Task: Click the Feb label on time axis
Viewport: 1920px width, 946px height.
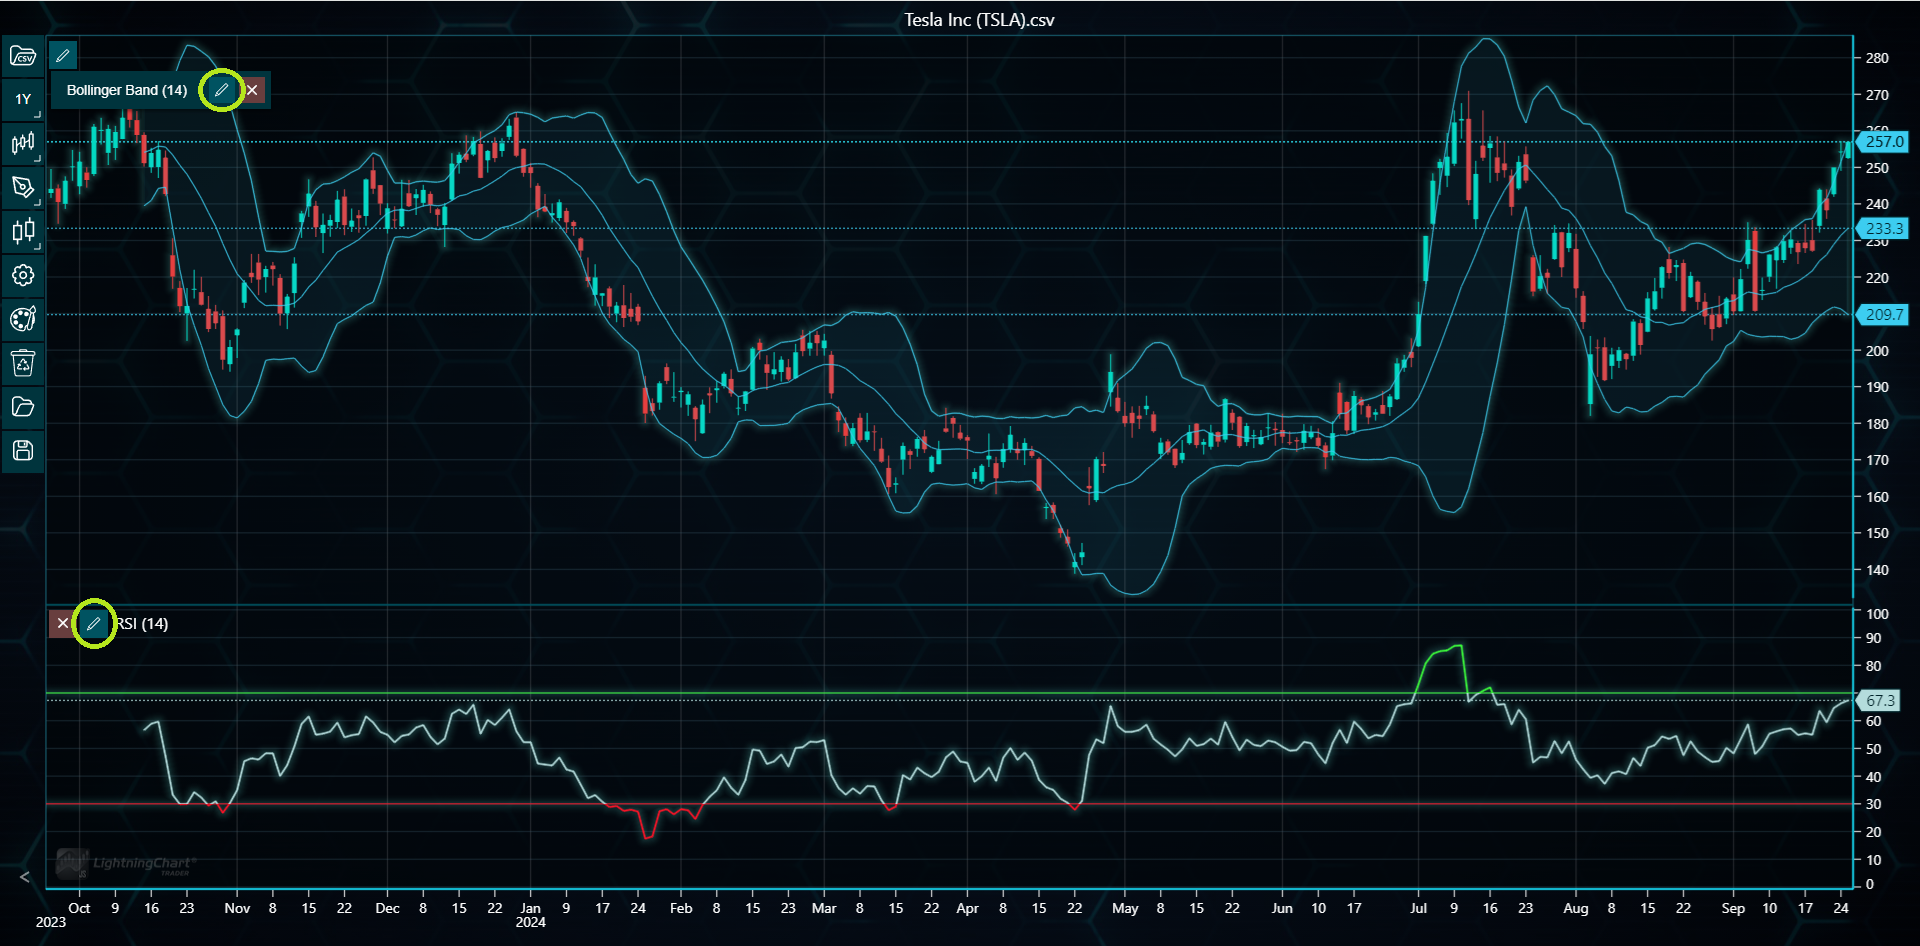Action: coord(681,908)
